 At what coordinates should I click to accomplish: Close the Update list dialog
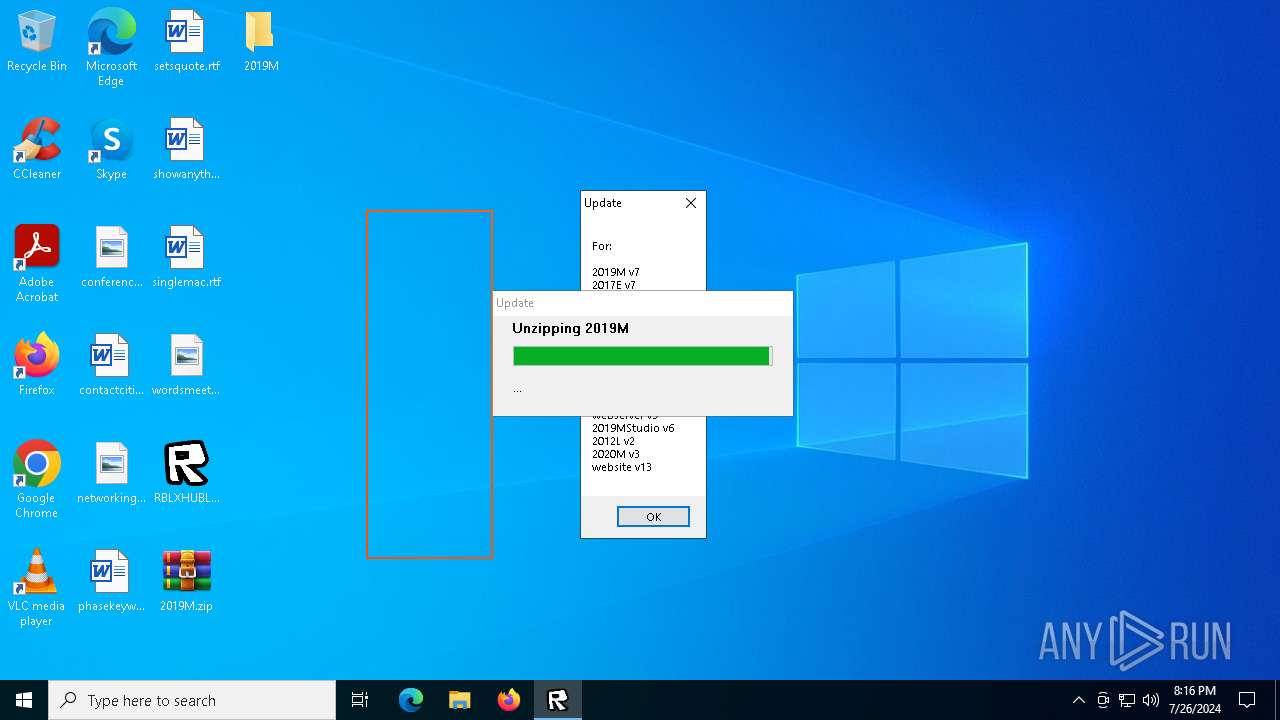click(690, 203)
